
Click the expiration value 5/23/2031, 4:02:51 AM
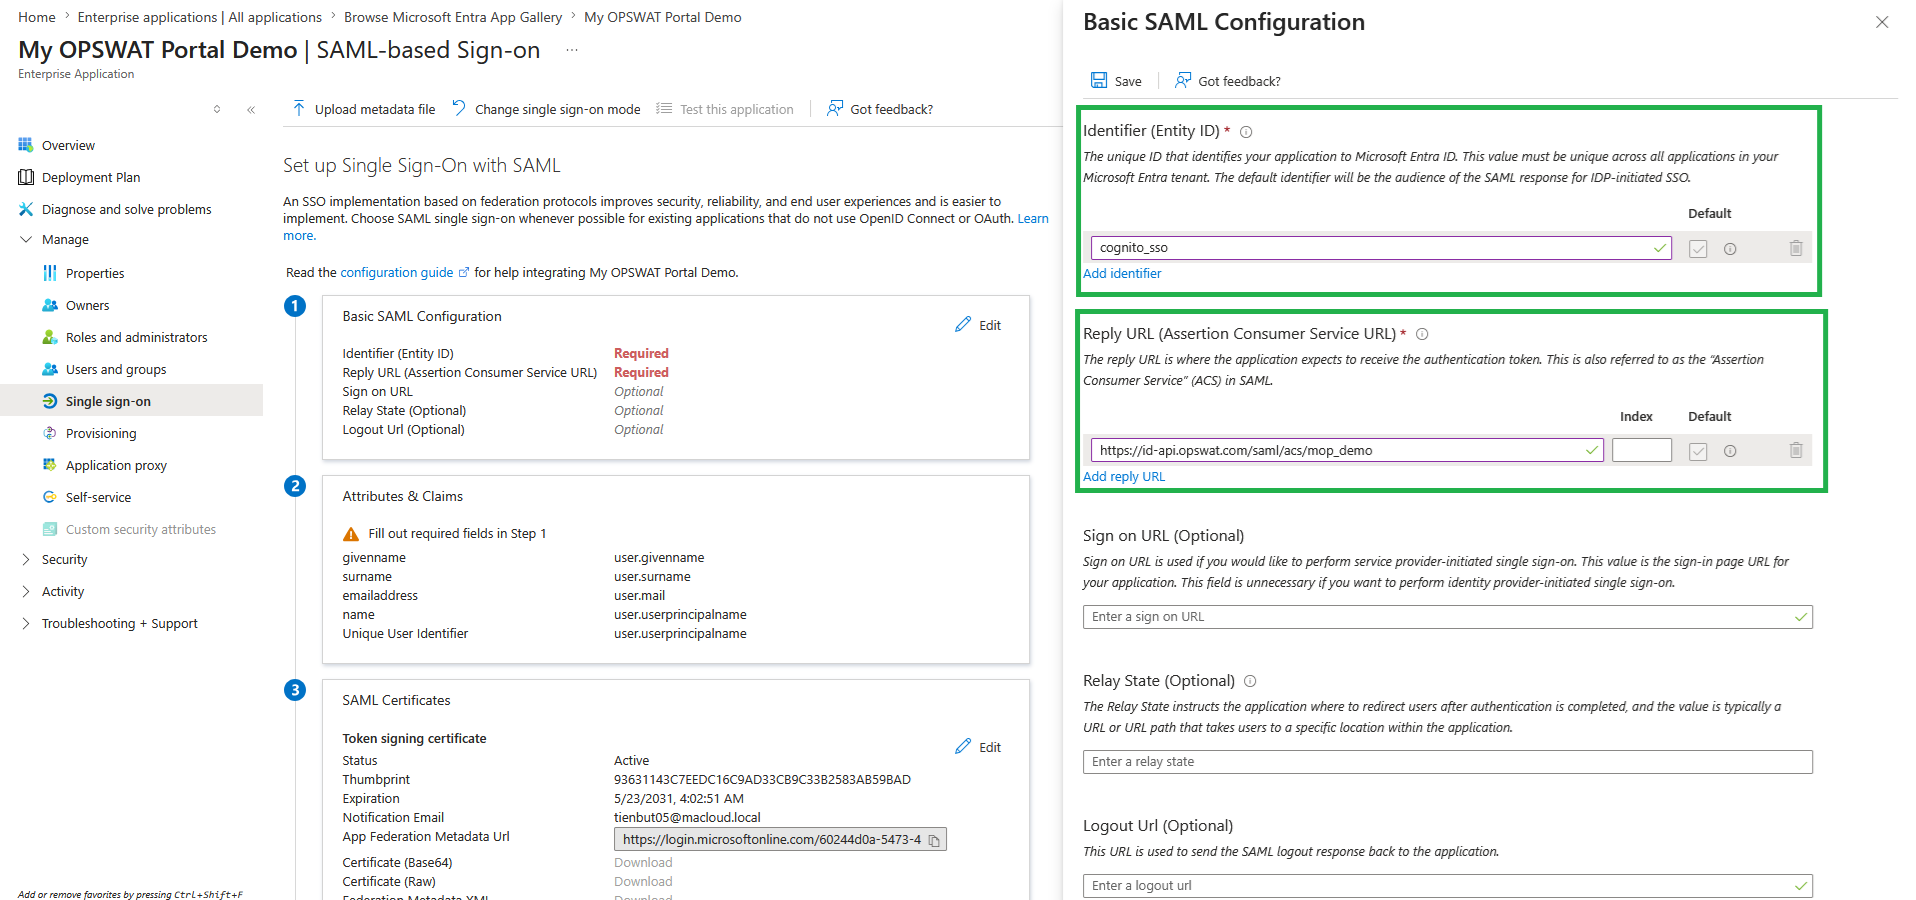click(679, 799)
